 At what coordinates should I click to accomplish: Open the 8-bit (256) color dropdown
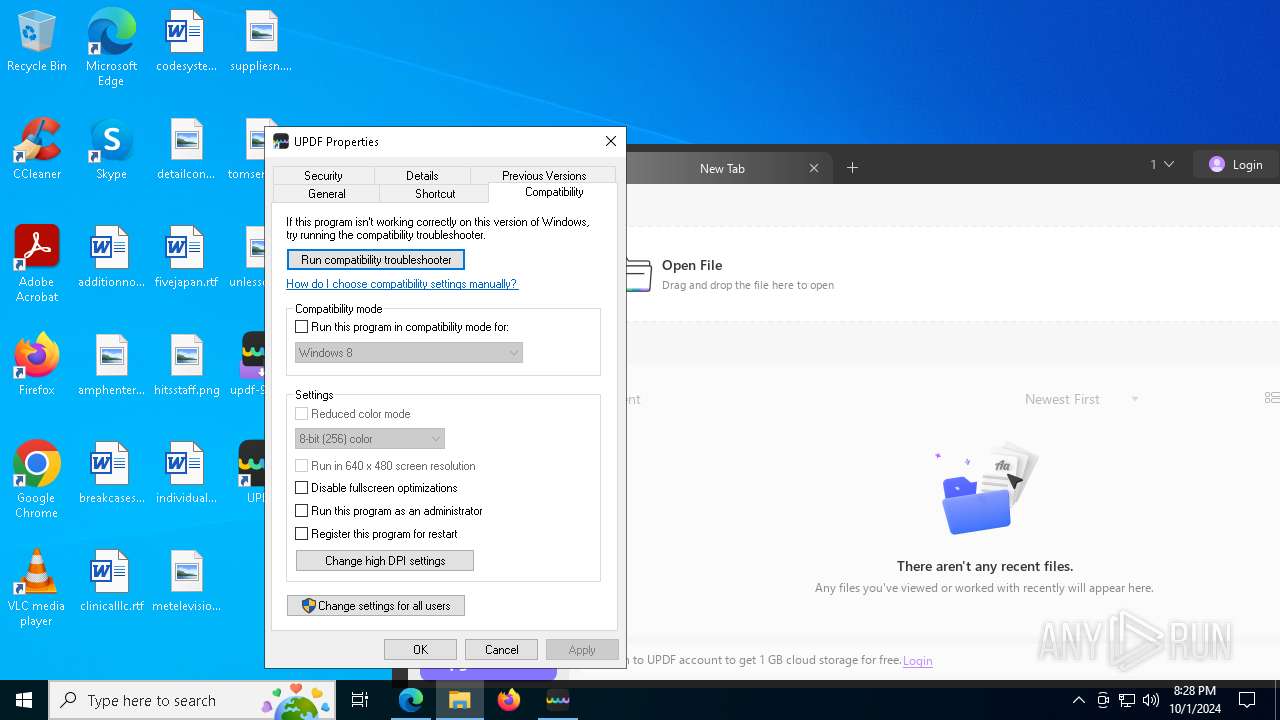370,439
